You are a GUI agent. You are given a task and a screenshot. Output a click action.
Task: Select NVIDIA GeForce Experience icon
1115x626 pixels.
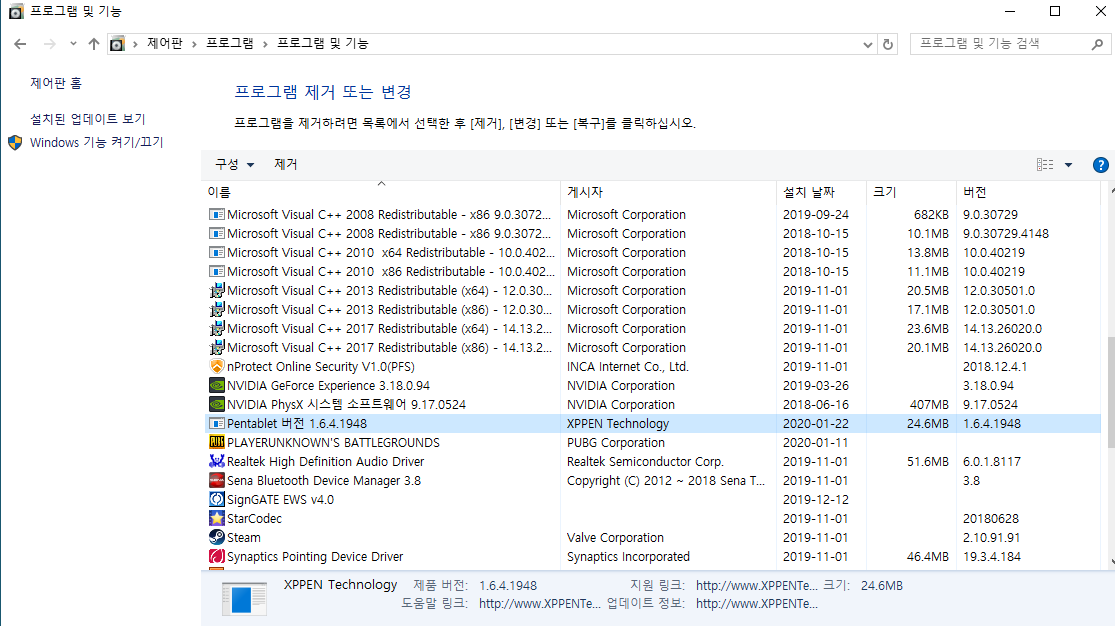(217, 386)
